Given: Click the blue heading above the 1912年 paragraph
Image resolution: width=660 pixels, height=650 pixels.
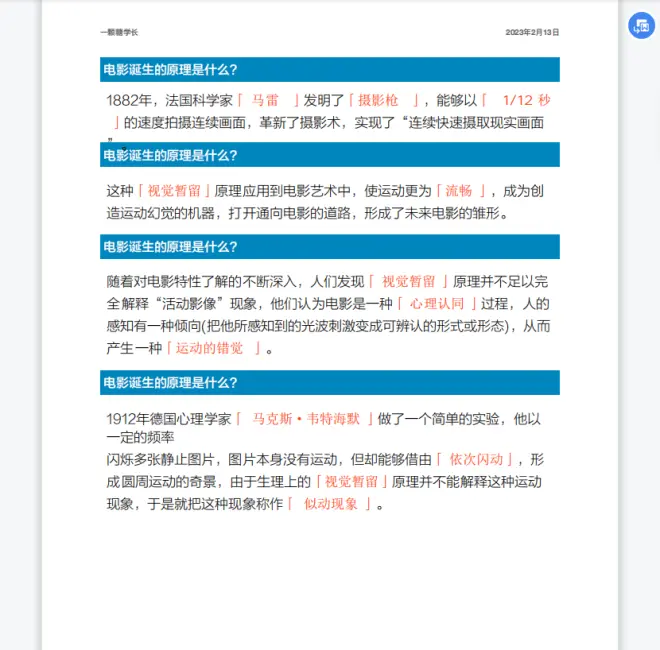Looking at the screenshot, I should [330, 382].
